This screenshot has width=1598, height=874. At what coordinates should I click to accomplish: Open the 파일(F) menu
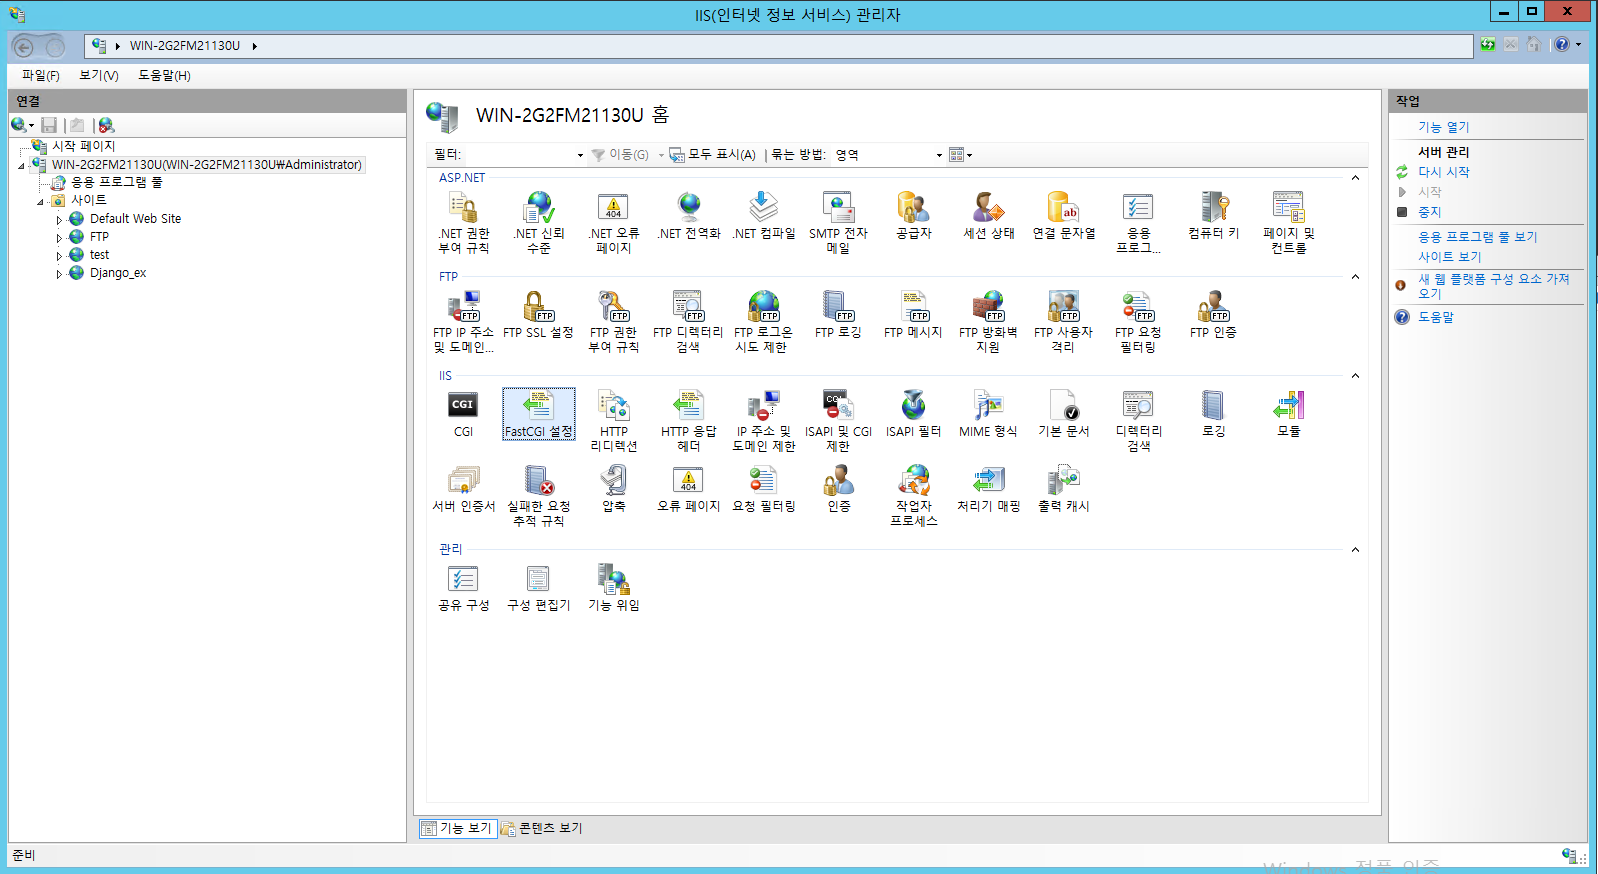41,75
